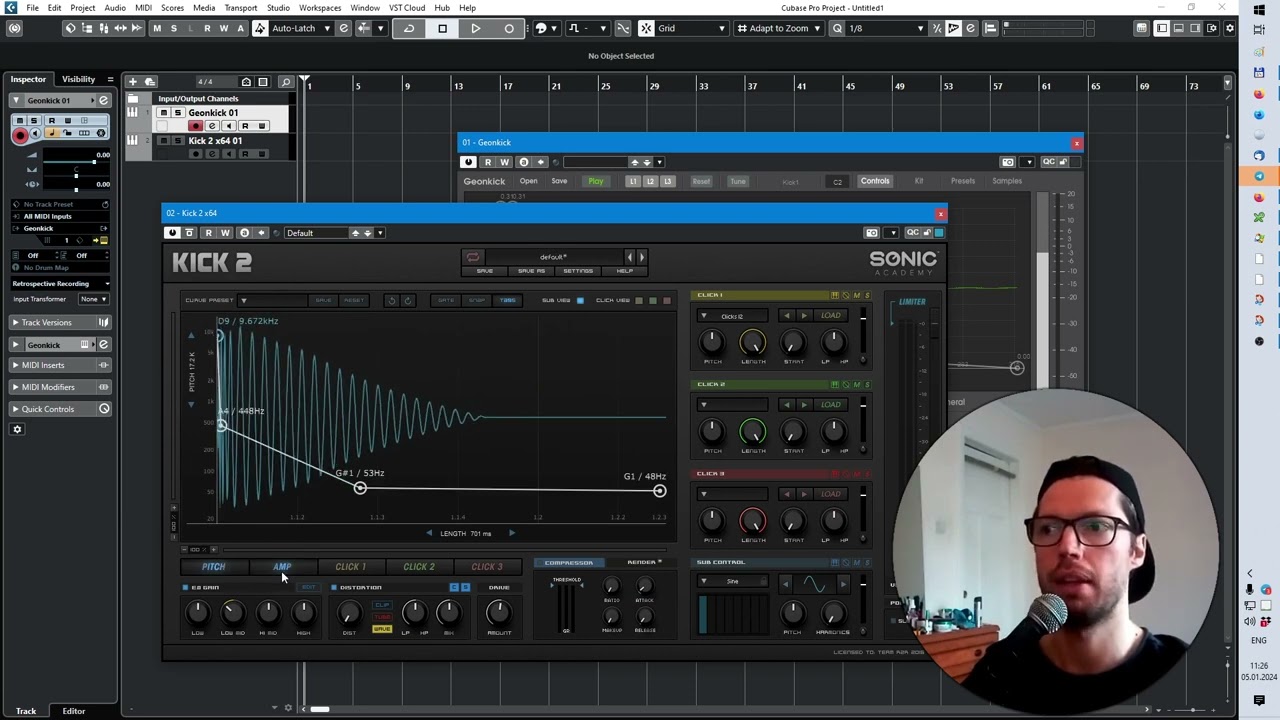This screenshot has width=1280, height=720.
Task: Click the next preset arrow in Kick 2
Action: pyautogui.click(x=641, y=257)
